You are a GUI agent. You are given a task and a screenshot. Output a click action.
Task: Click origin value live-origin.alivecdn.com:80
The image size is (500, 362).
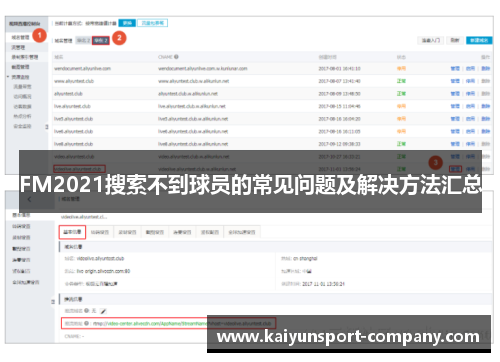click(104, 271)
